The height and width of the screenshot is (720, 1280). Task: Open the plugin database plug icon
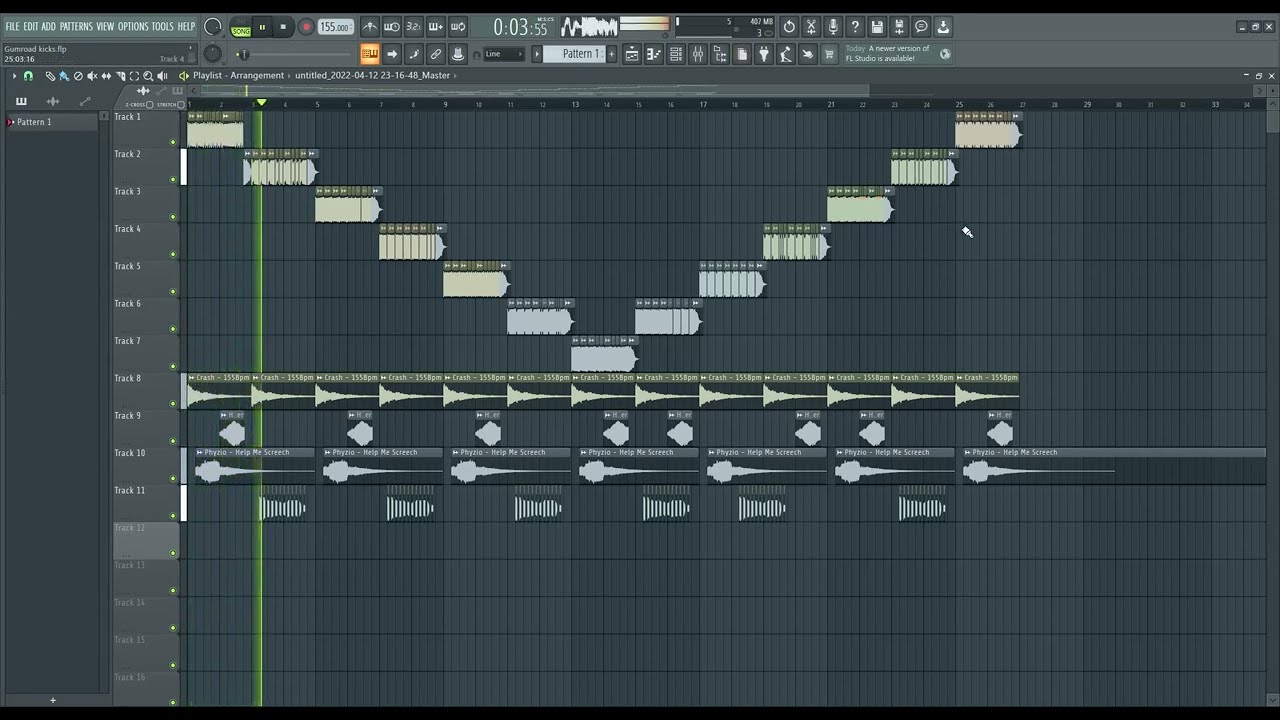coord(764,54)
